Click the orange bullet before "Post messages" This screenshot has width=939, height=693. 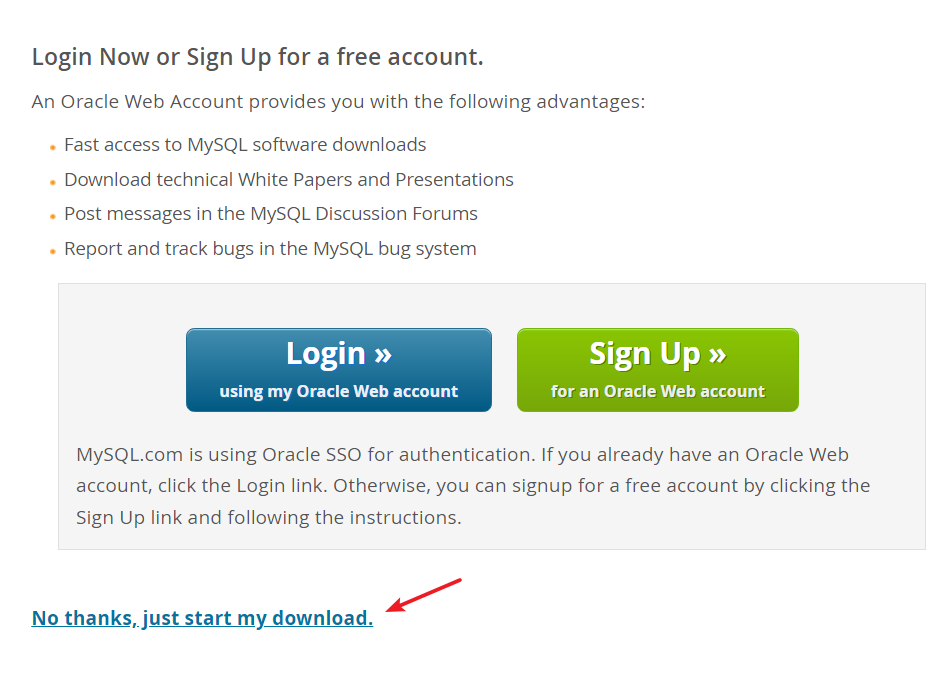[53, 216]
